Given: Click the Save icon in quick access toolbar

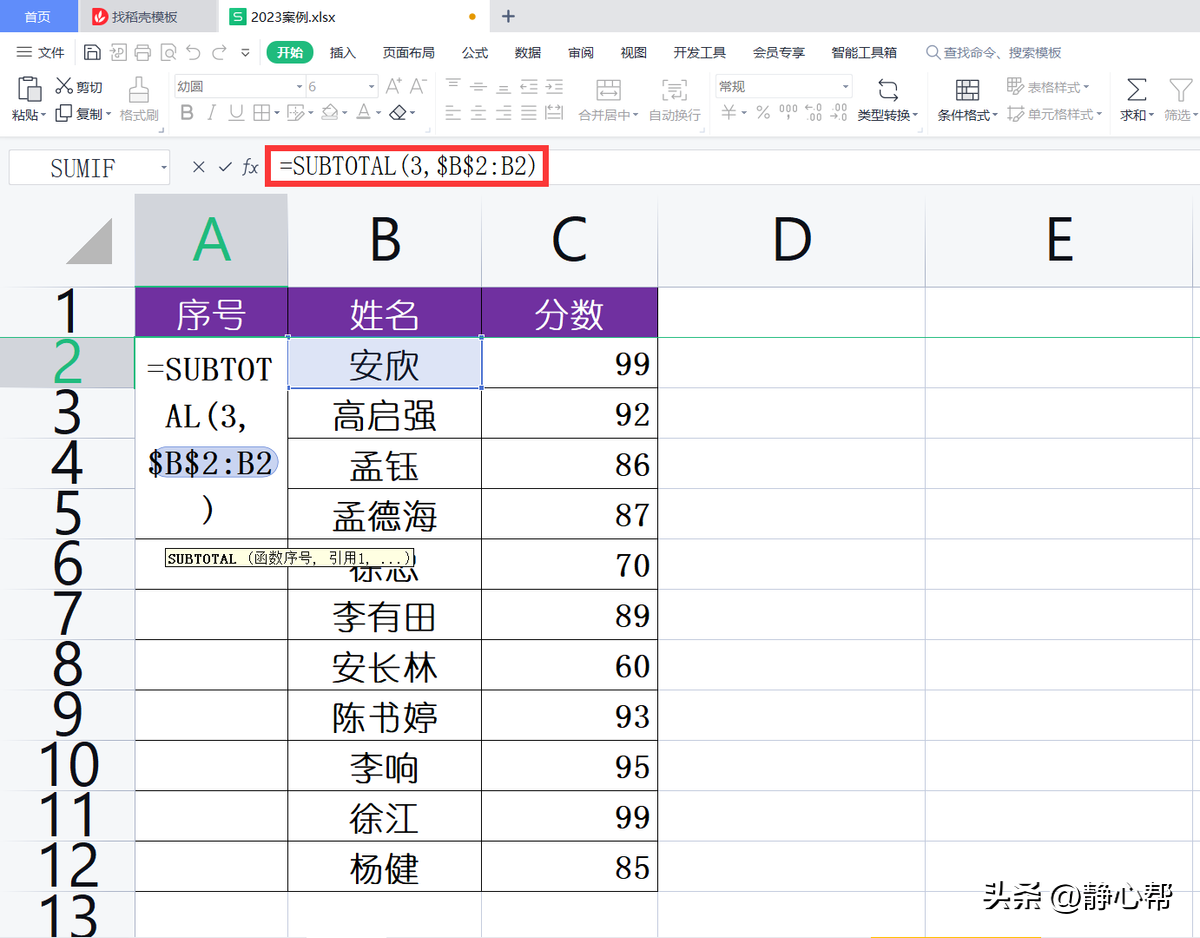Looking at the screenshot, I should pyautogui.click(x=92, y=52).
